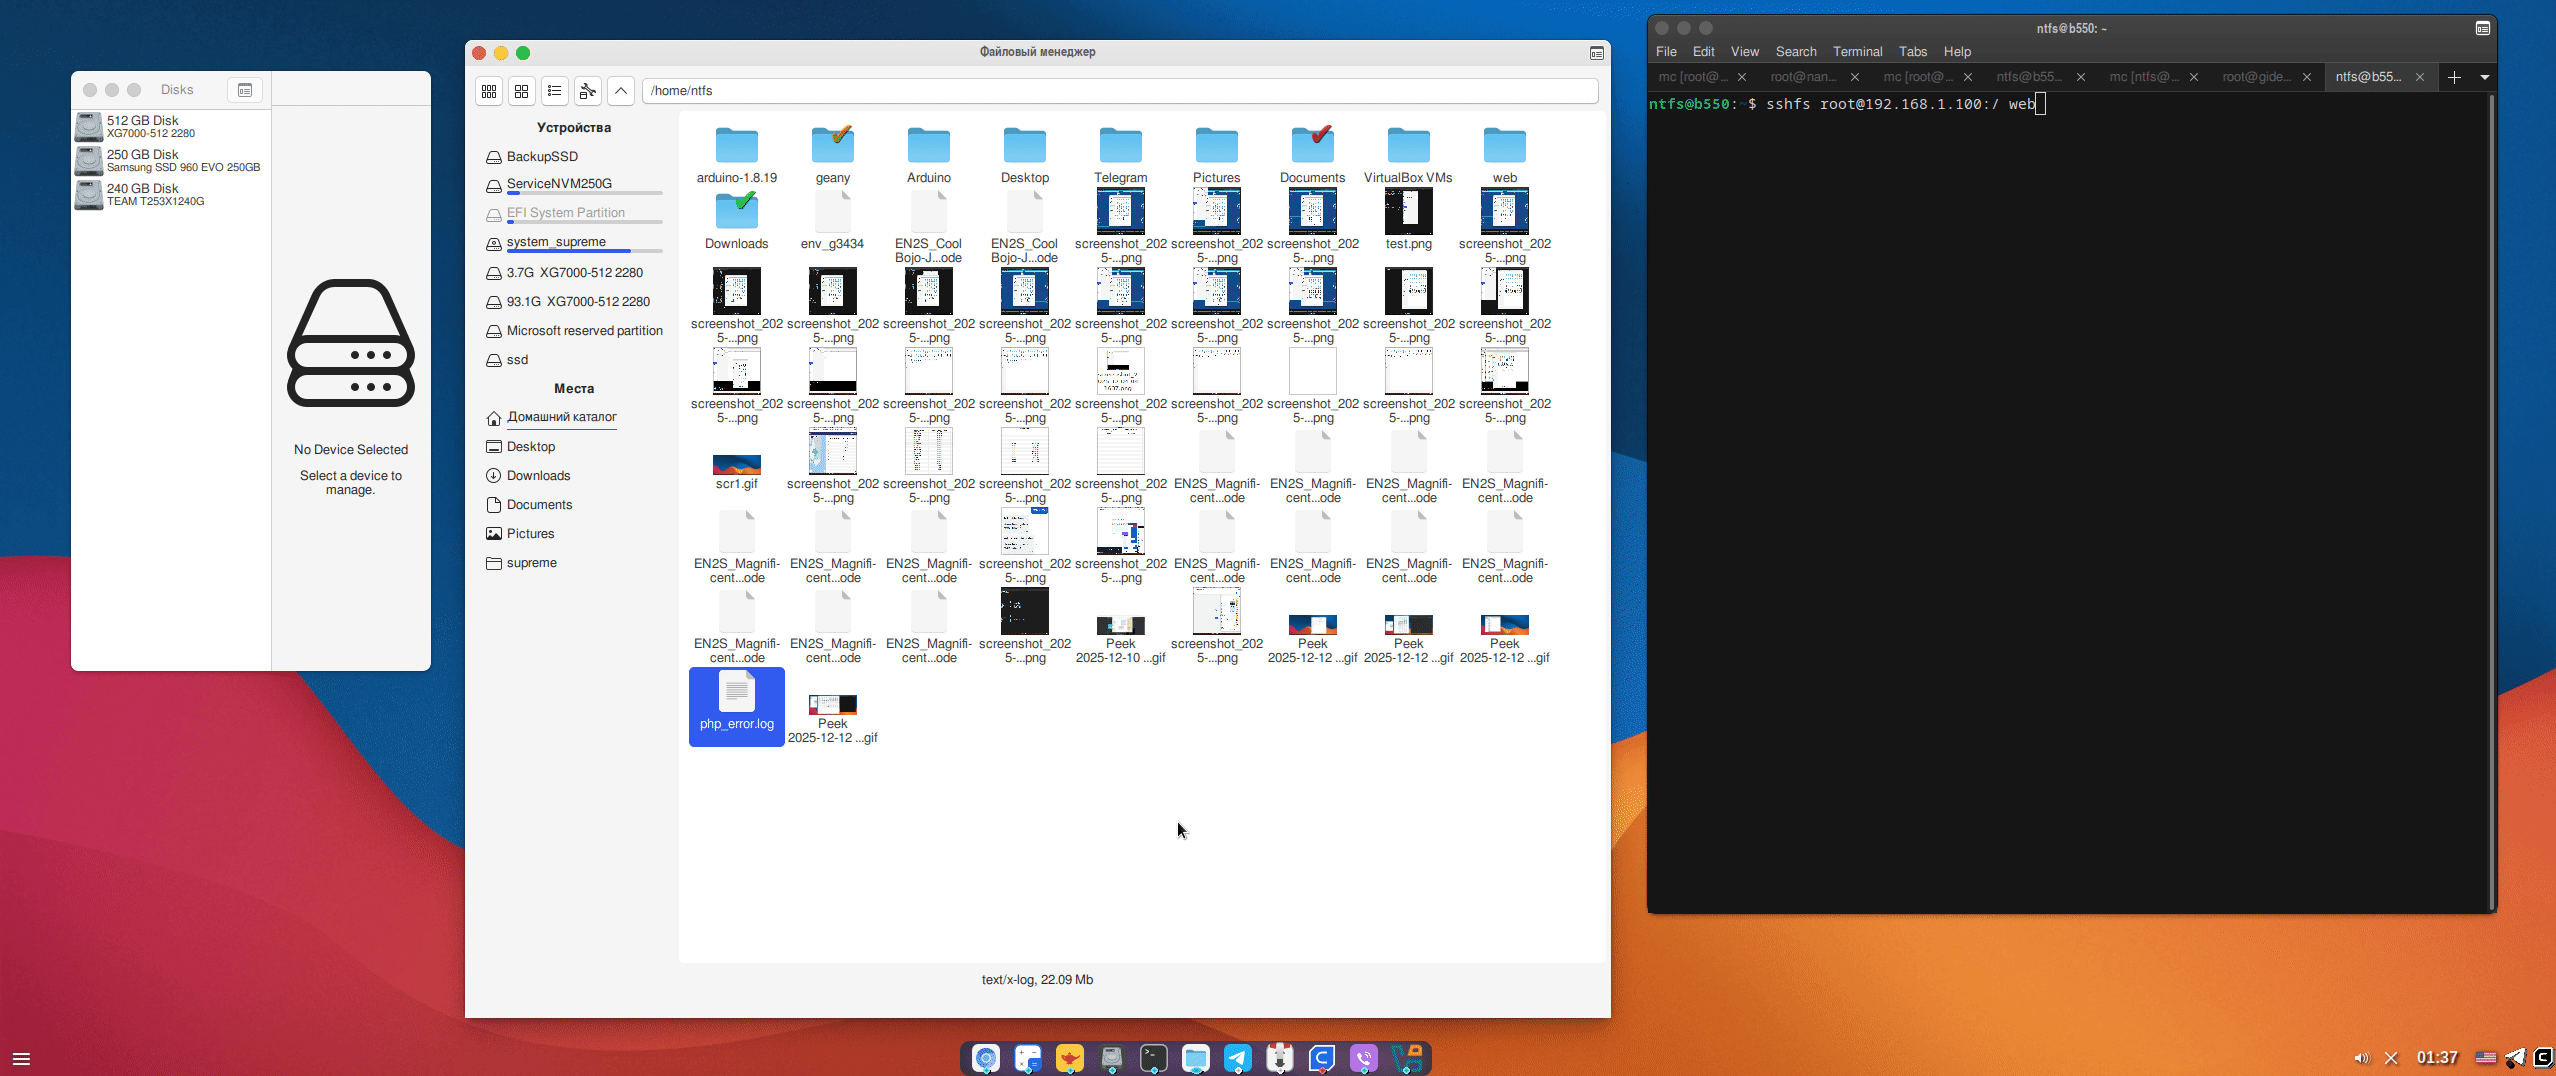Viewport: 2556px width, 1076px height.
Task: Switch to the root@gide... terminal tab
Action: pos(2256,77)
